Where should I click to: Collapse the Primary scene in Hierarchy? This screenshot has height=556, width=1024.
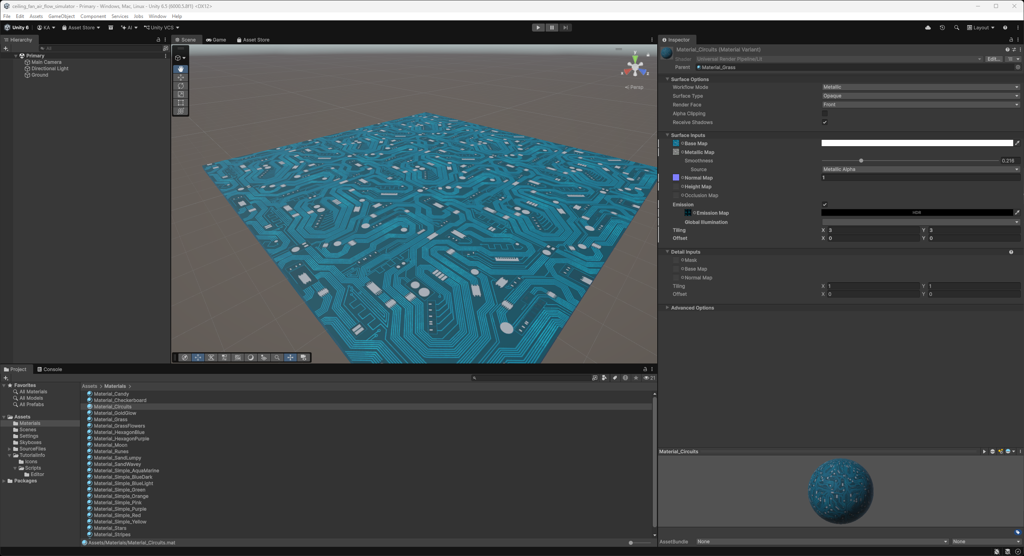[x=16, y=56]
